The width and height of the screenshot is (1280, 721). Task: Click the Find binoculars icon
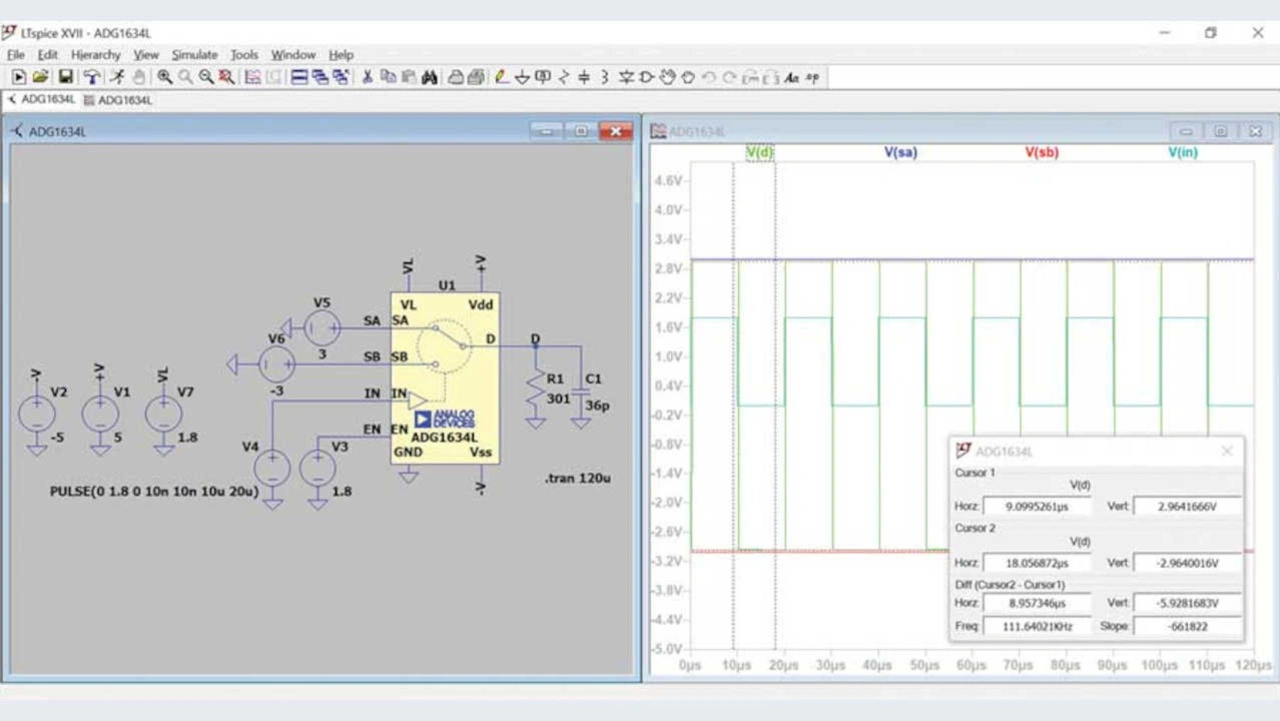click(429, 77)
